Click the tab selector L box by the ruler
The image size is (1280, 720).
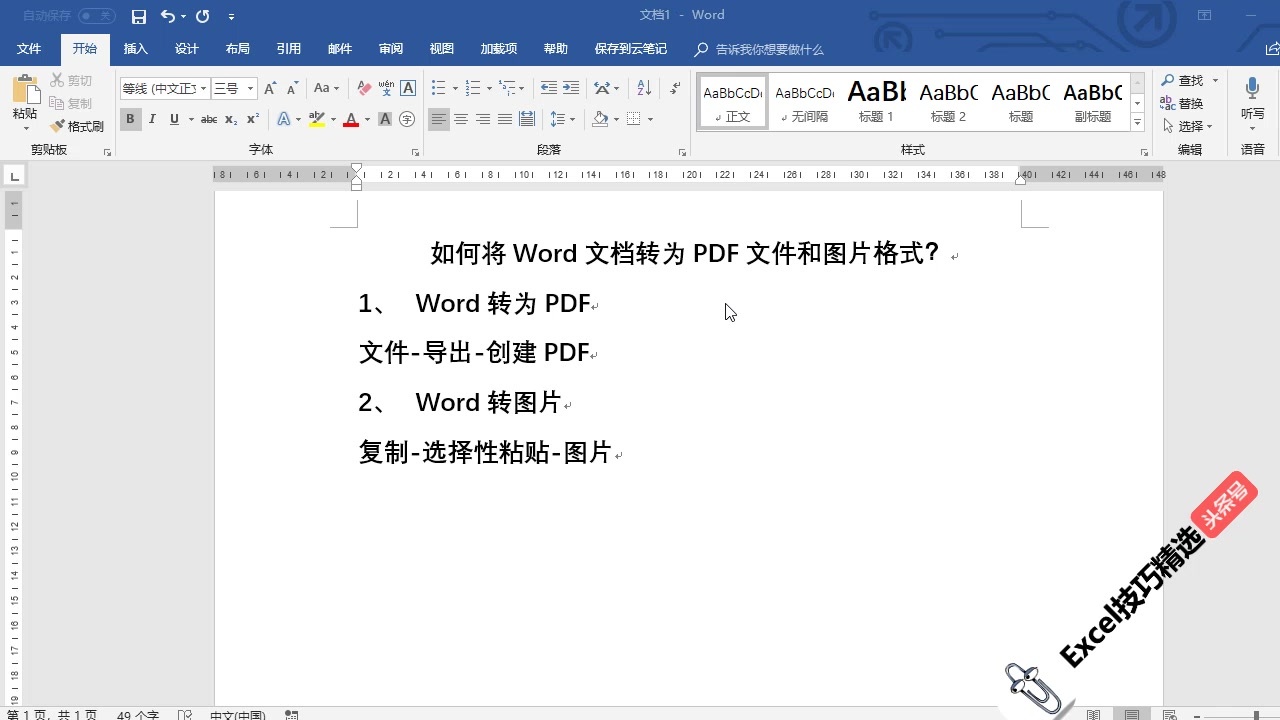[x=14, y=176]
